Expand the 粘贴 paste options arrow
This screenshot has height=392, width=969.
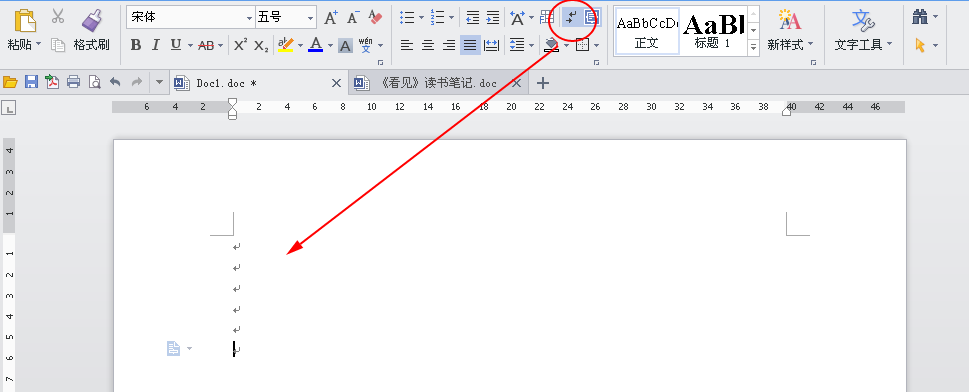[38, 45]
